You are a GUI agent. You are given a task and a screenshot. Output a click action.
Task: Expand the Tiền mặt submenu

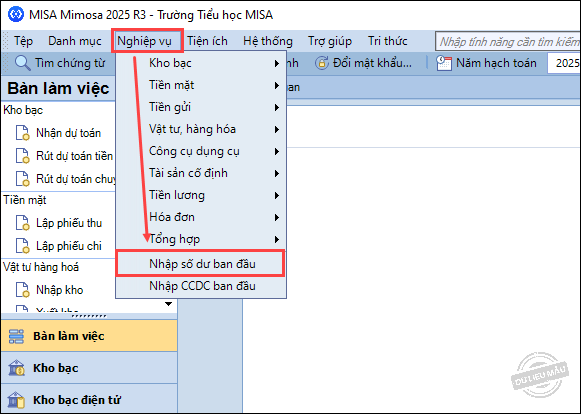[201, 85]
